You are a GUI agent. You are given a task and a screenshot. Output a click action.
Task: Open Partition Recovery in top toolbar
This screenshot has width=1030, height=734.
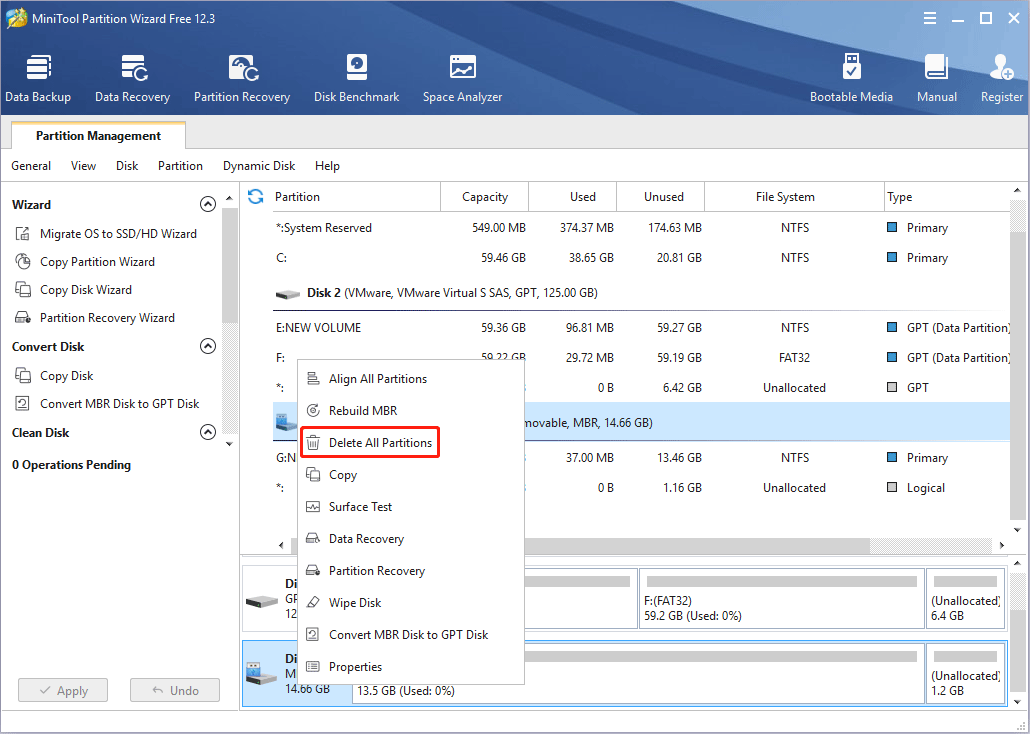tap(242, 78)
